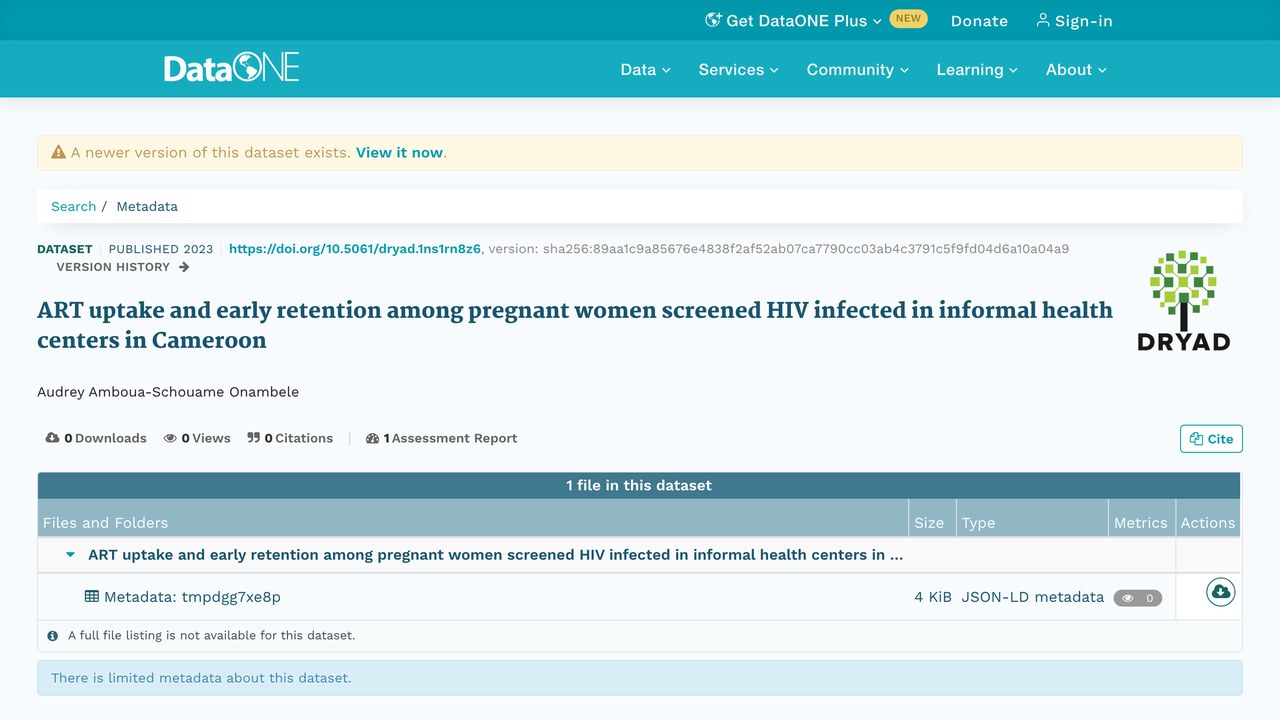This screenshot has width=1280, height=720.
Task: Click the download cloud icon for metadata file
Action: tap(1220, 593)
